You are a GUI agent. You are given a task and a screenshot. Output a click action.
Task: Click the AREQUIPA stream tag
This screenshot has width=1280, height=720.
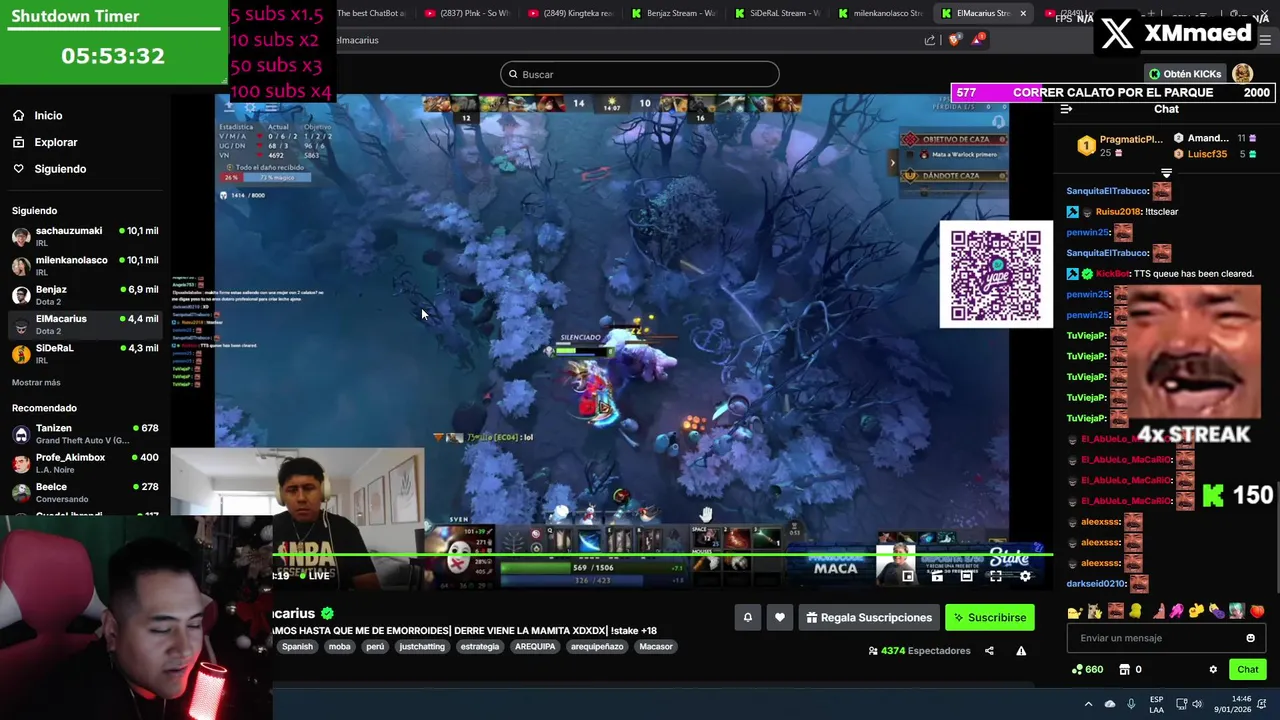point(535,647)
